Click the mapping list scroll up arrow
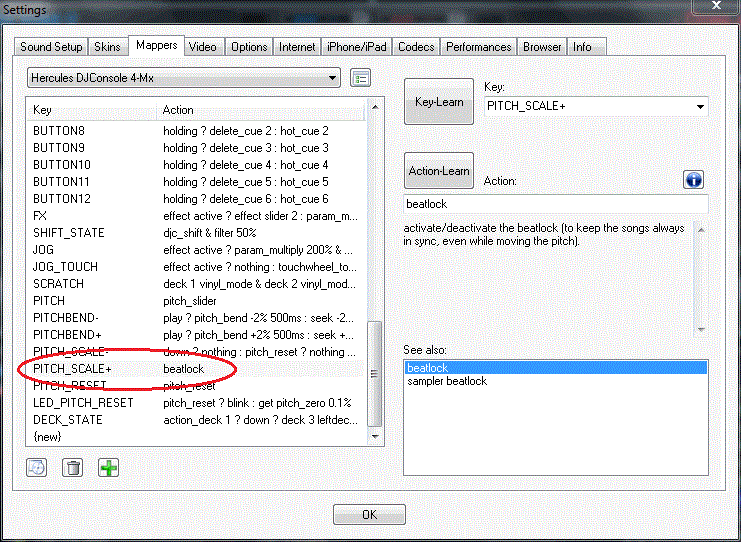 point(375,107)
